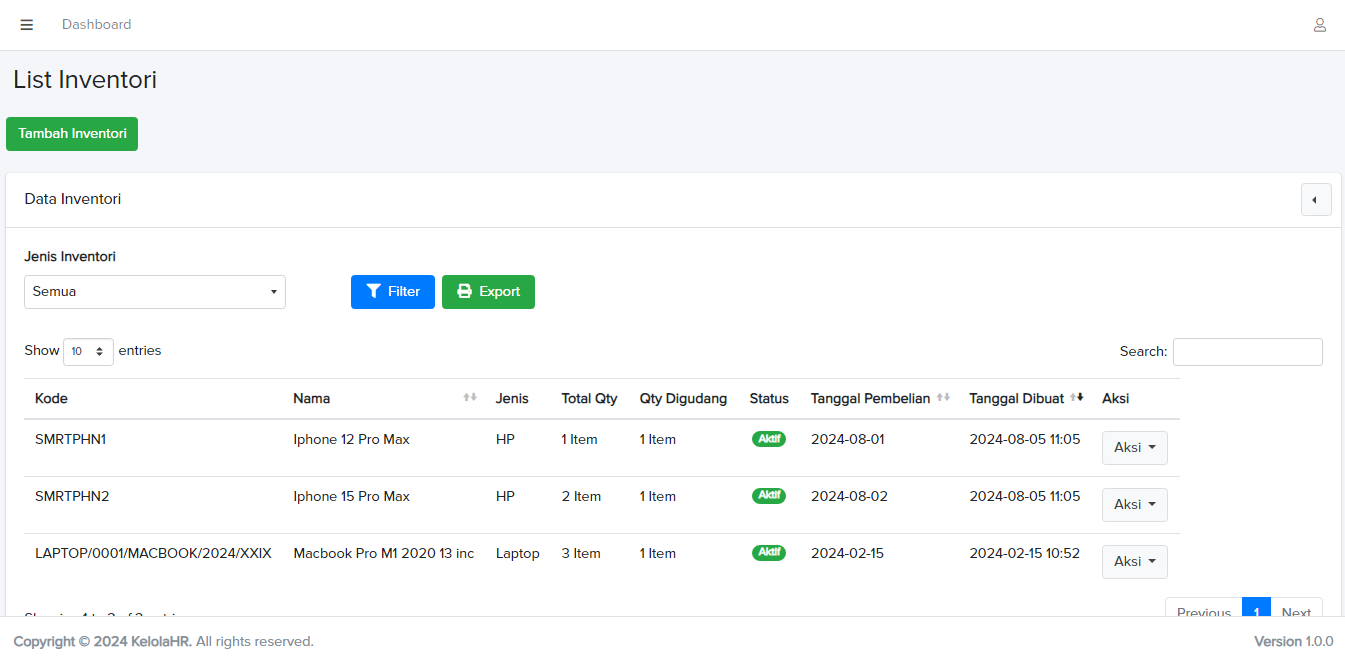Image resolution: width=1345 pixels, height=667 pixels.
Task: Open Aksi dropdown for SMRTPHN2
Action: tap(1134, 505)
